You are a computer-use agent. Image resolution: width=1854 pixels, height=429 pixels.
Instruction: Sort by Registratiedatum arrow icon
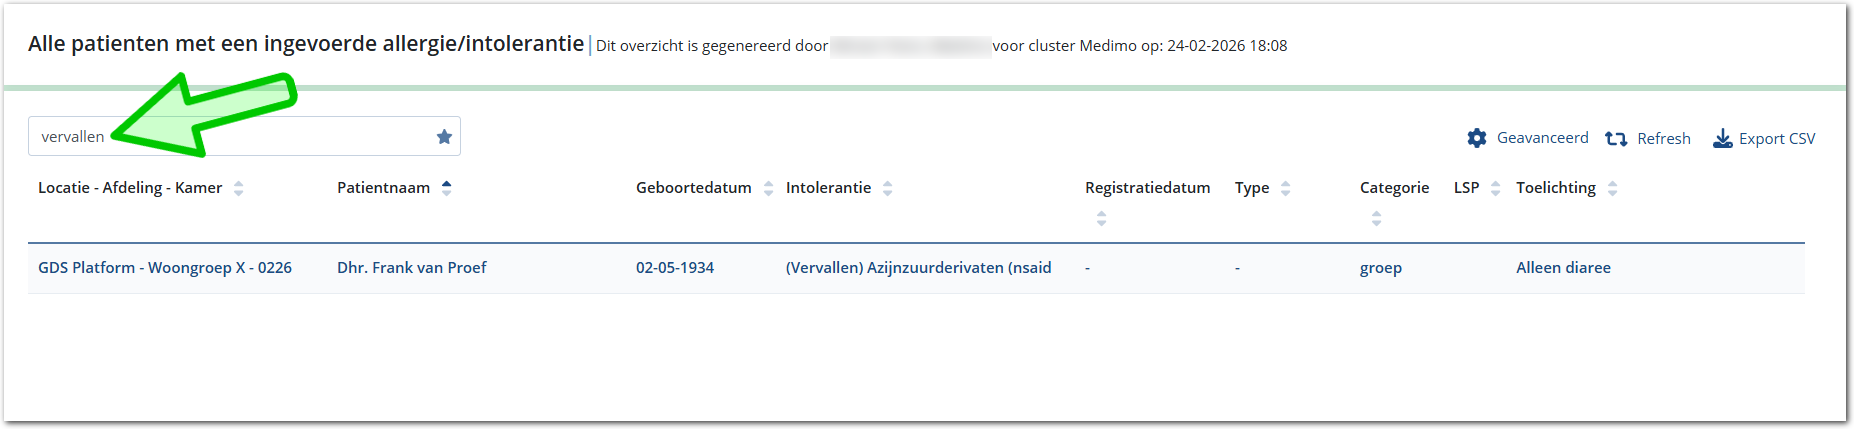1101,218
